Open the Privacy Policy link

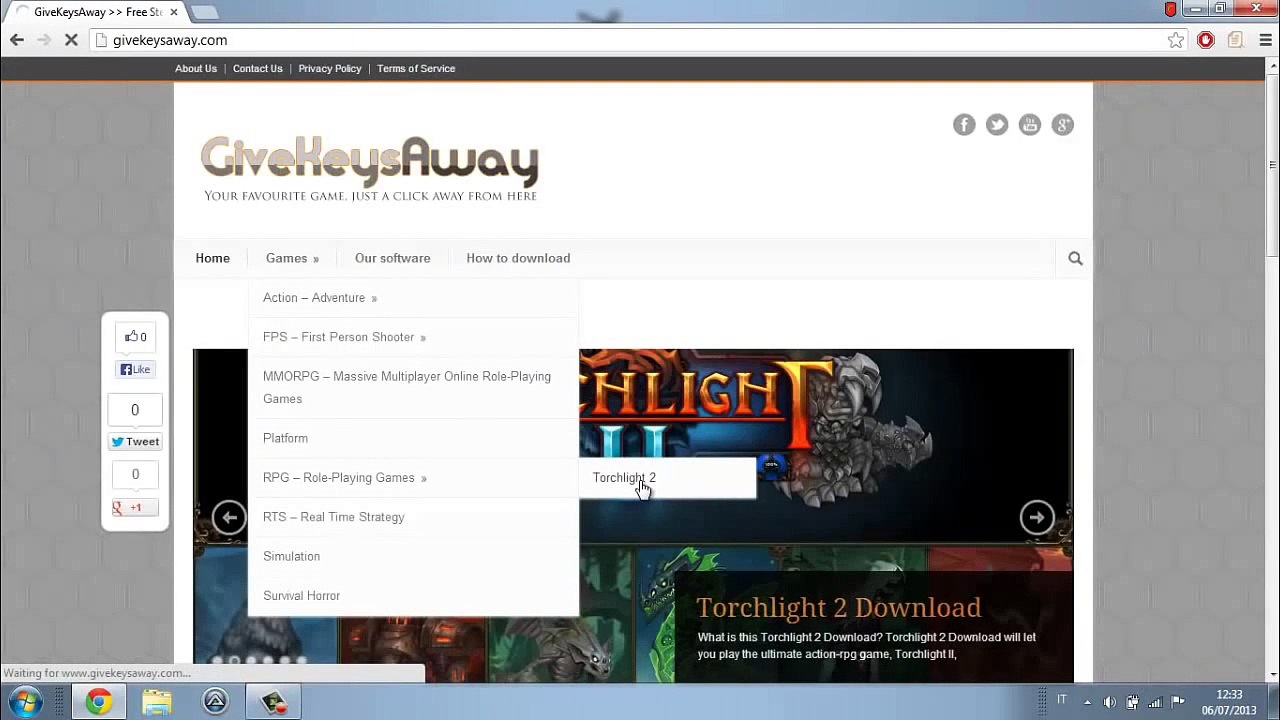point(329,69)
